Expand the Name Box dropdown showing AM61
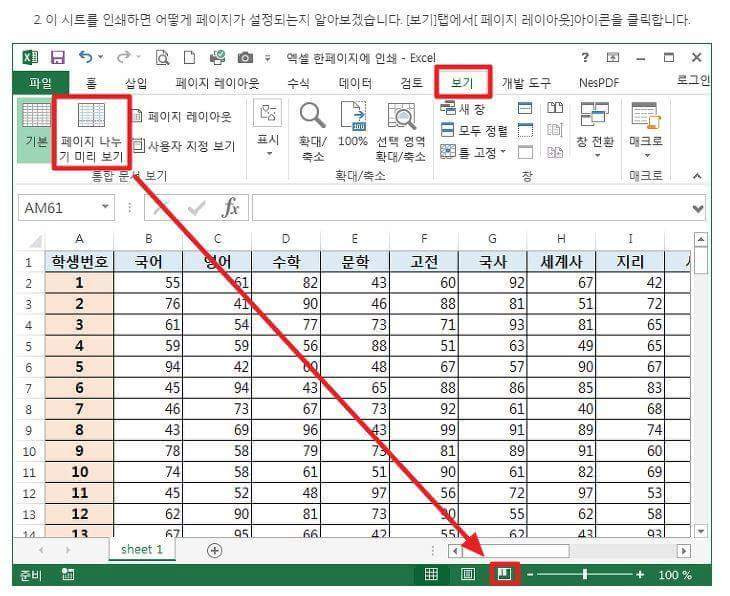The image size is (730, 596). [x=105, y=206]
